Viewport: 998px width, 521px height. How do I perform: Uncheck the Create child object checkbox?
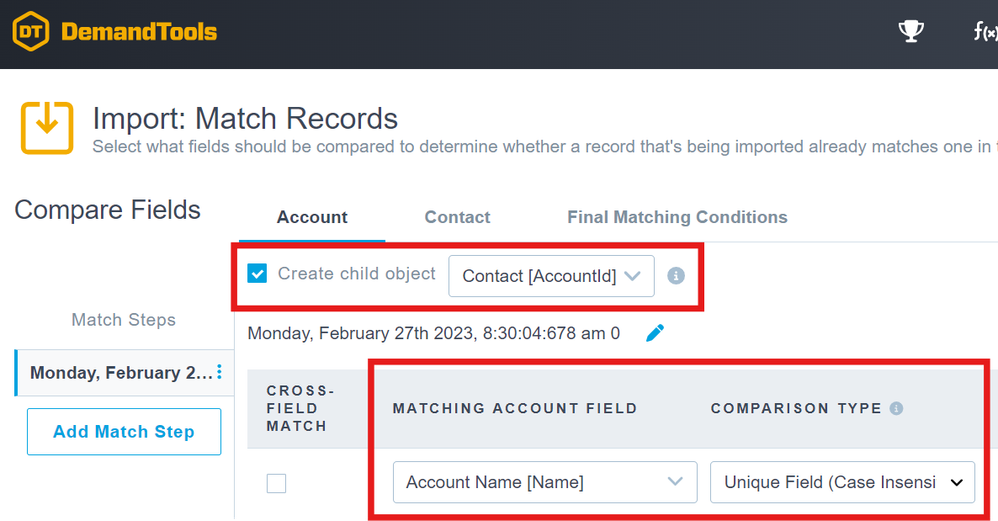(257, 274)
